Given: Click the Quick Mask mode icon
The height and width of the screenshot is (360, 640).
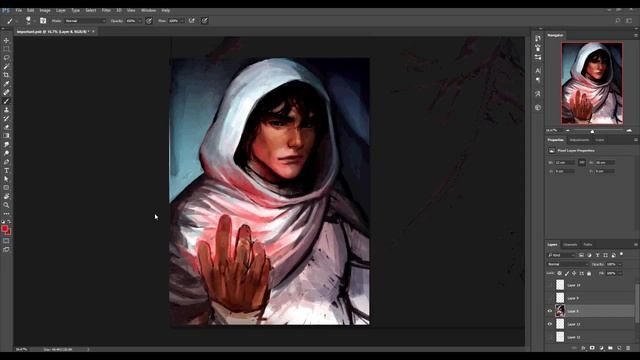Looking at the screenshot, I should (x=6, y=241).
